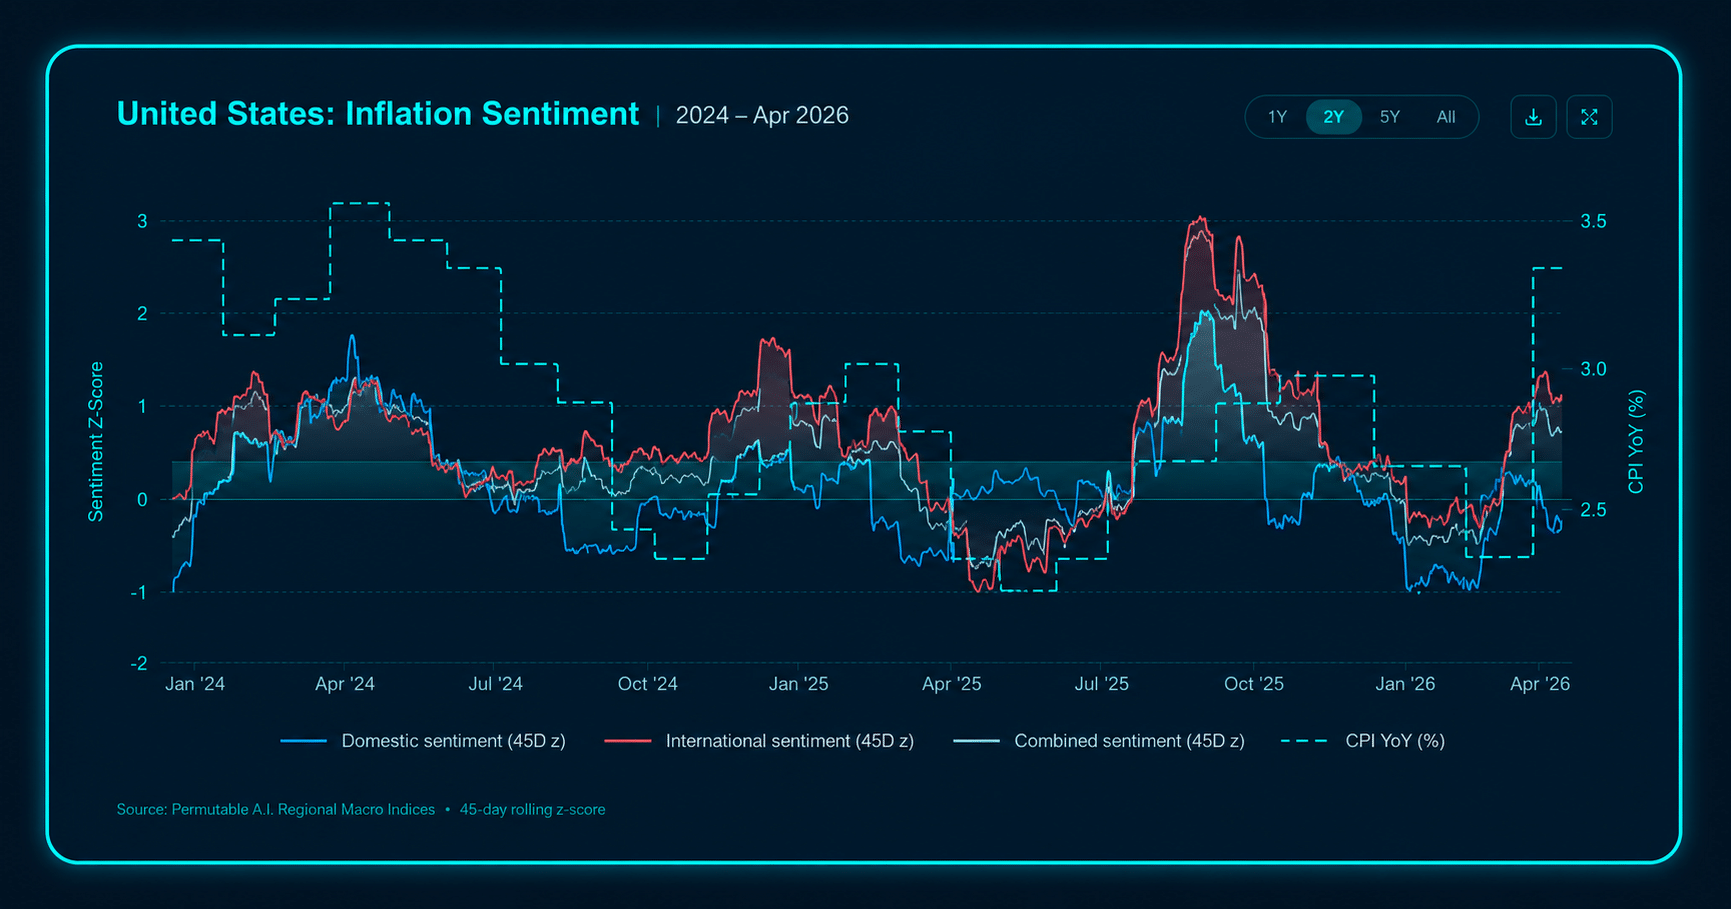Click the dashed CPI YoY legend line swatch
Image resolution: width=1731 pixels, height=909 pixels.
point(1304,741)
